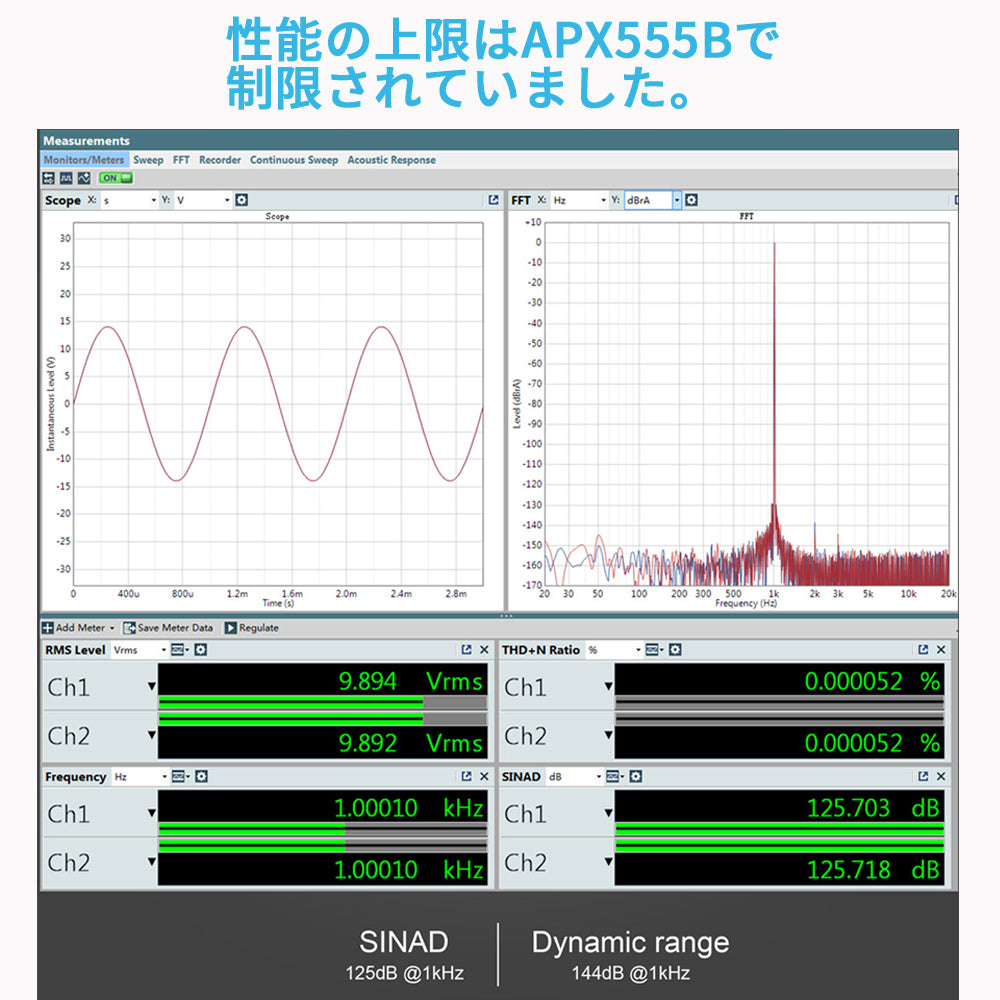The image size is (1000, 1000).
Task: Select the Acoustic Response measurement
Action: [x=391, y=160]
